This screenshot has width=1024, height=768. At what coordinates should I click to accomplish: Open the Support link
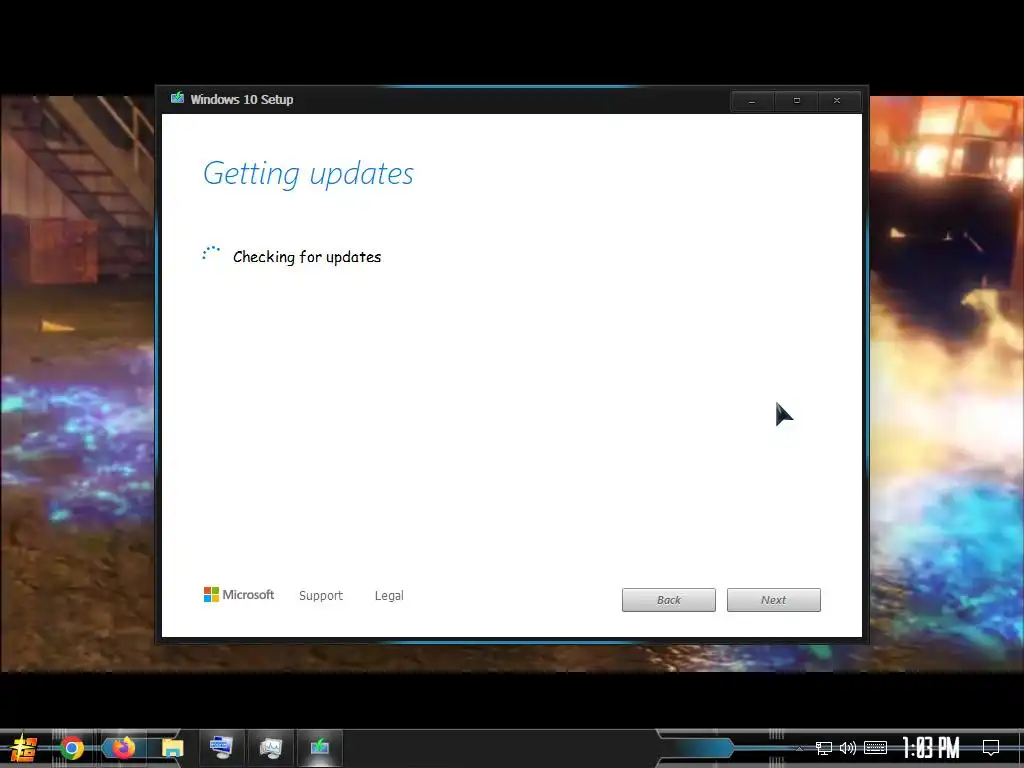(321, 596)
